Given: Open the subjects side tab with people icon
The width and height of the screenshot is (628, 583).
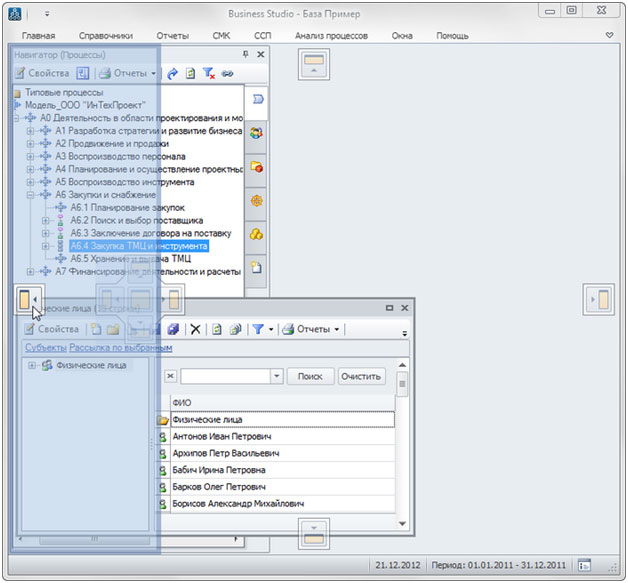Looking at the screenshot, I should pyautogui.click(x=256, y=132).
